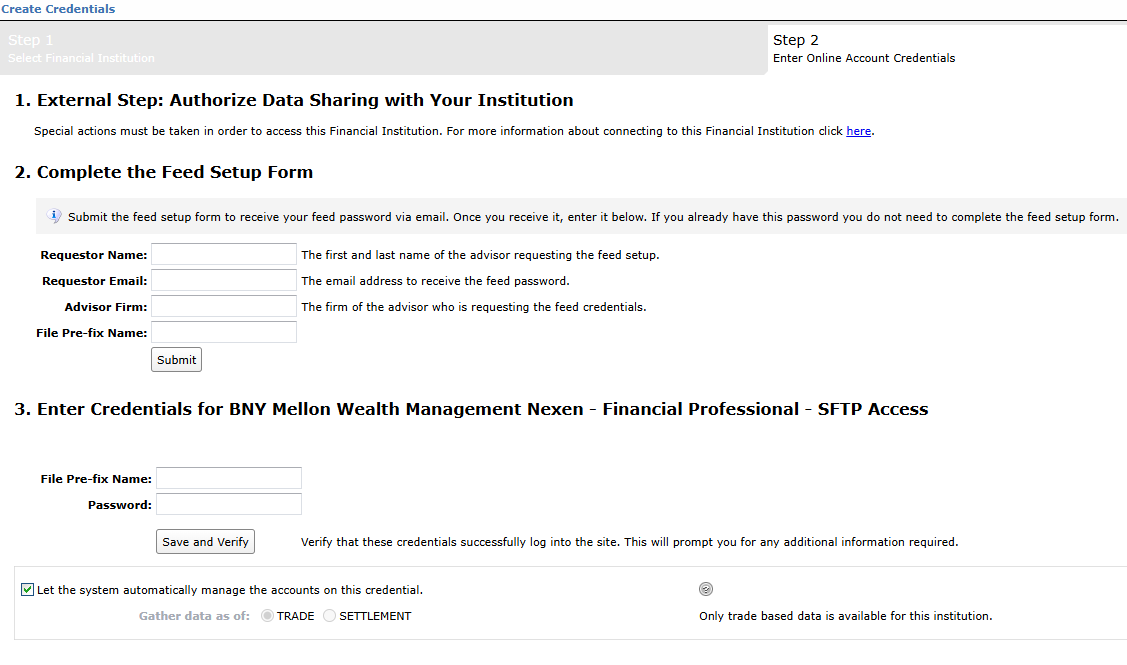Screen dimensions: 1127x665
Task: Select the TRADE radio button
Action: (267, 616)
